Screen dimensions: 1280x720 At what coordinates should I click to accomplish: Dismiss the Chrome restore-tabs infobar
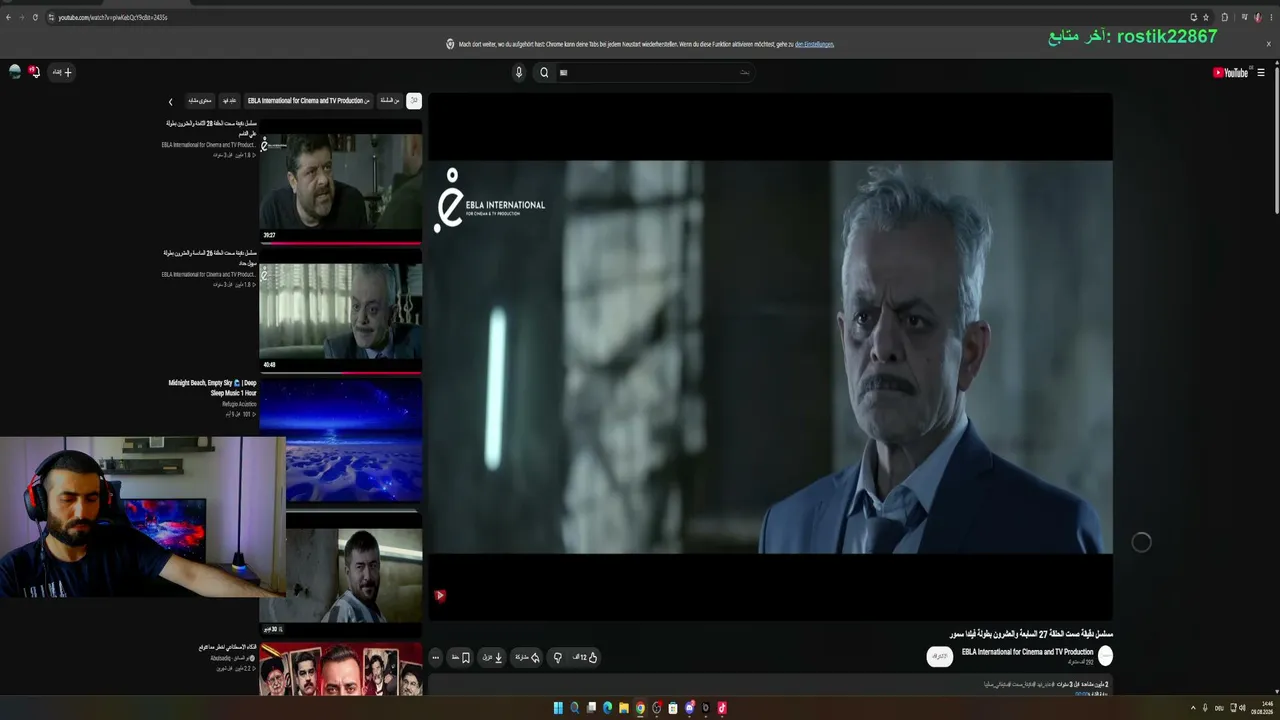coord(1269,44)
